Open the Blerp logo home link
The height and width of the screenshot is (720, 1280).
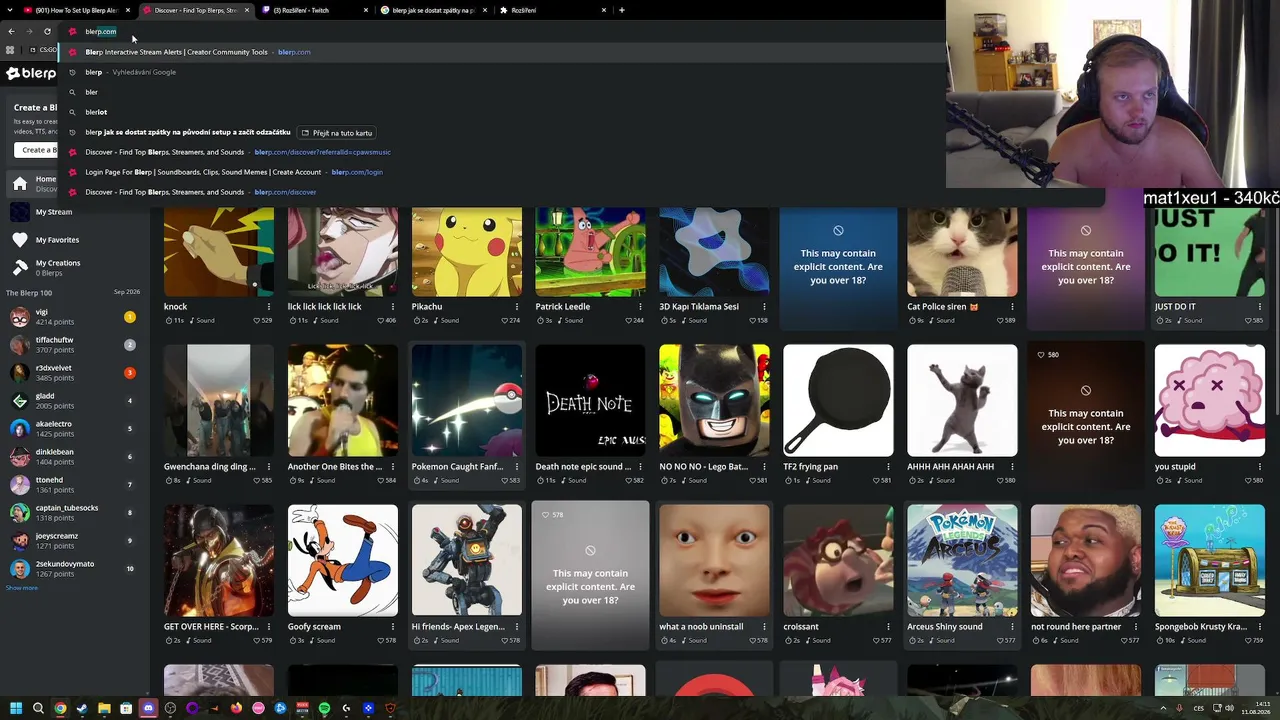tap(31, 73)
